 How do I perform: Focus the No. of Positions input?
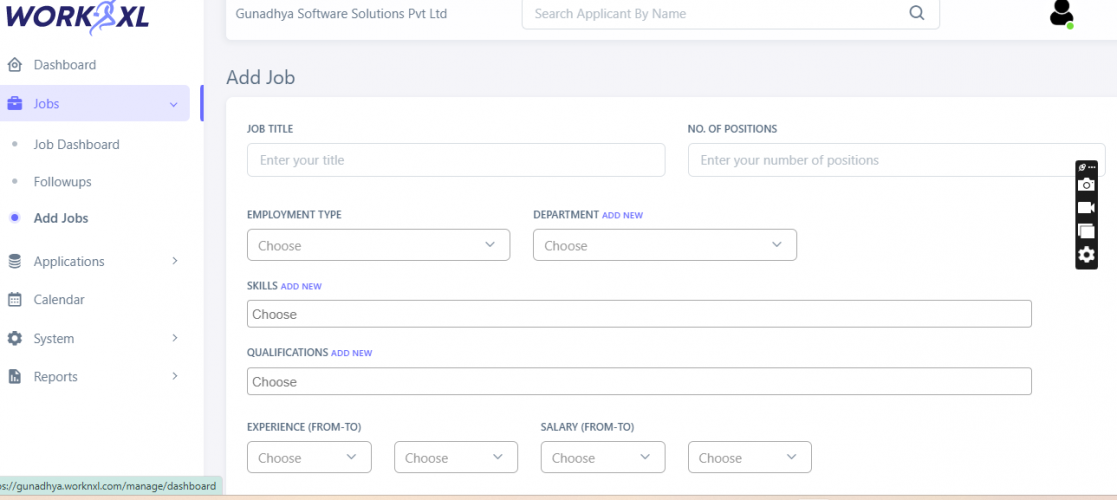896,160
